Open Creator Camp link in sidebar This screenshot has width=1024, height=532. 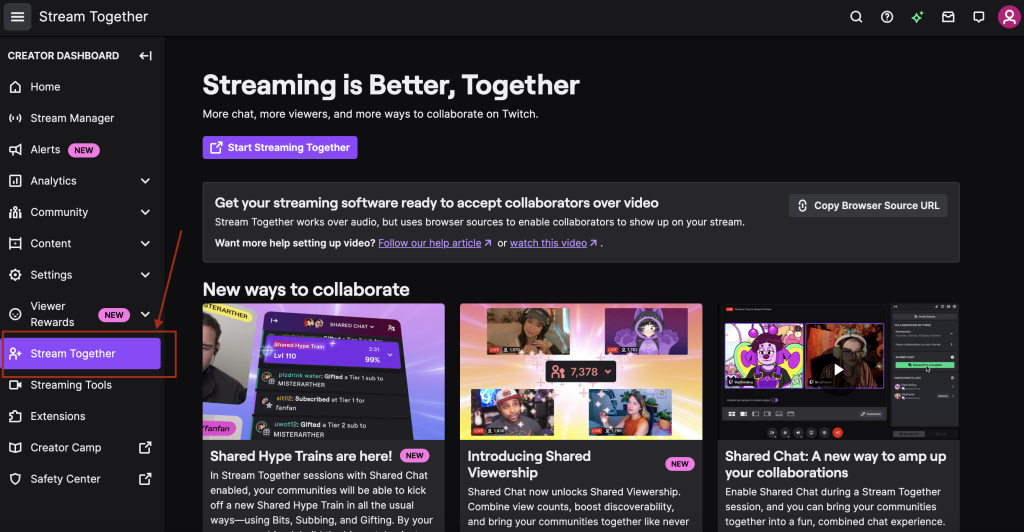[x=80, y=448]
